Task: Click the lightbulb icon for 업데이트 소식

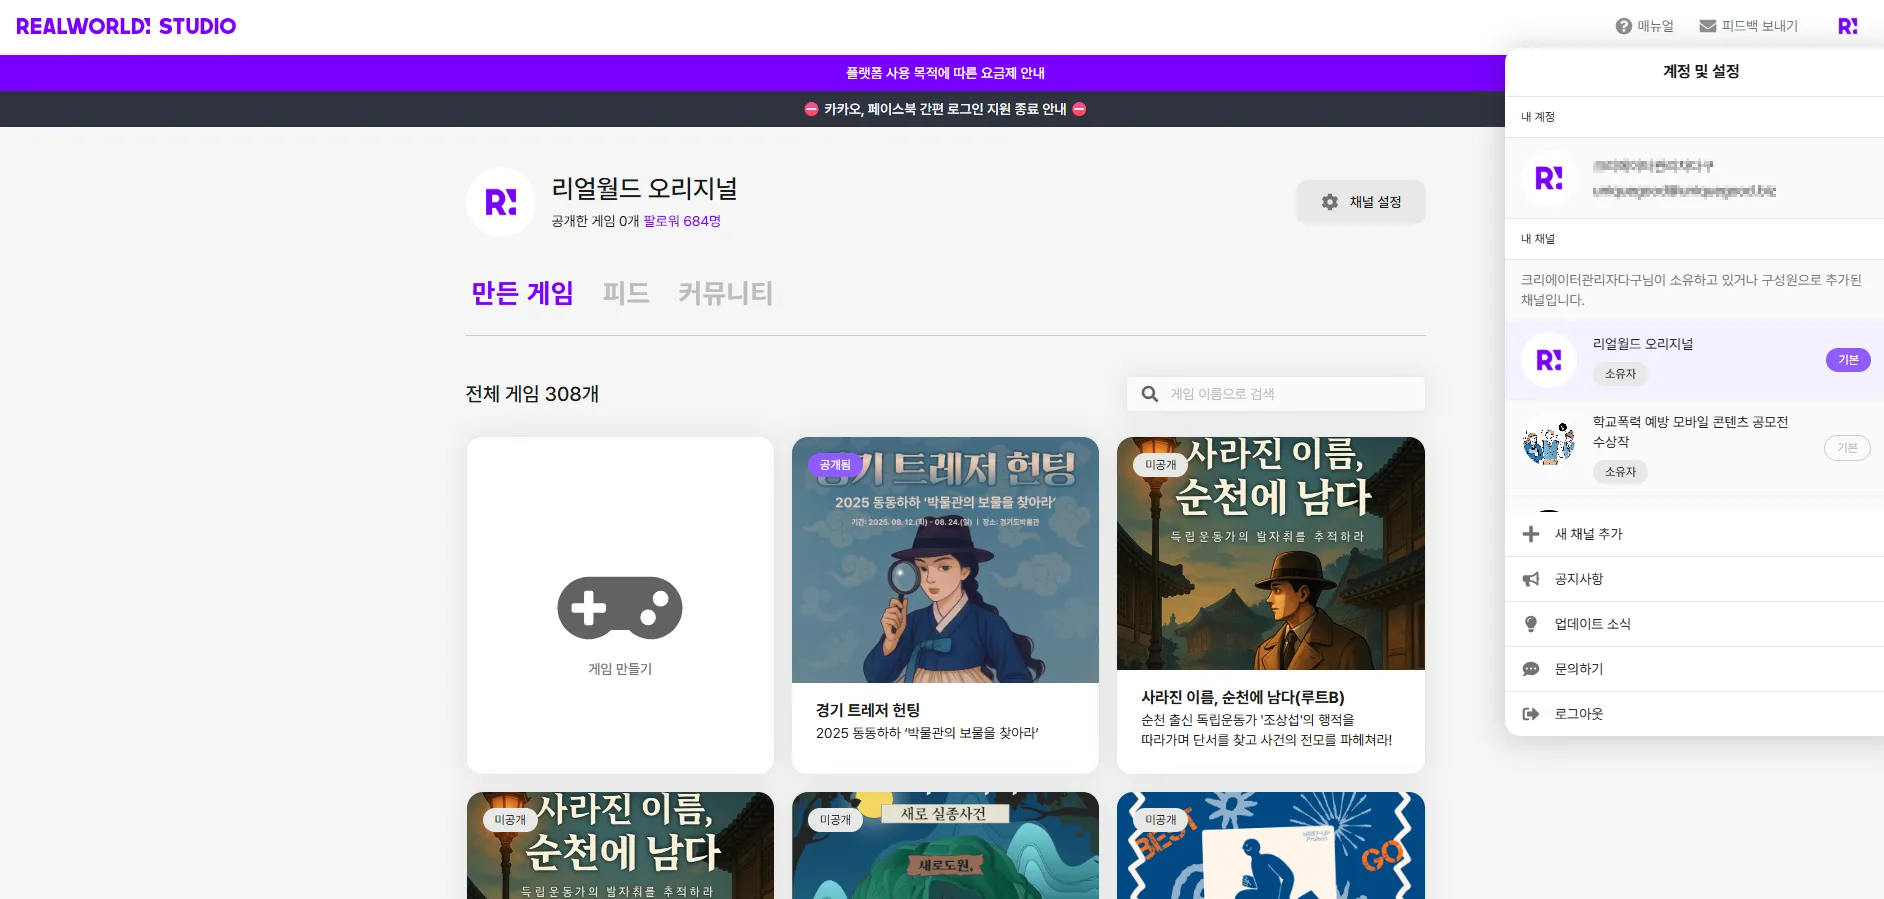Action: pyautogui.click(x=1531, y=624)
